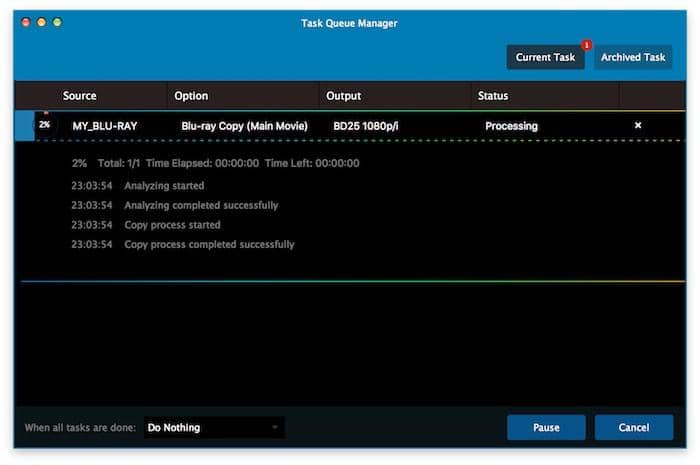Close the Task Queue Manager window

[25, 22]
